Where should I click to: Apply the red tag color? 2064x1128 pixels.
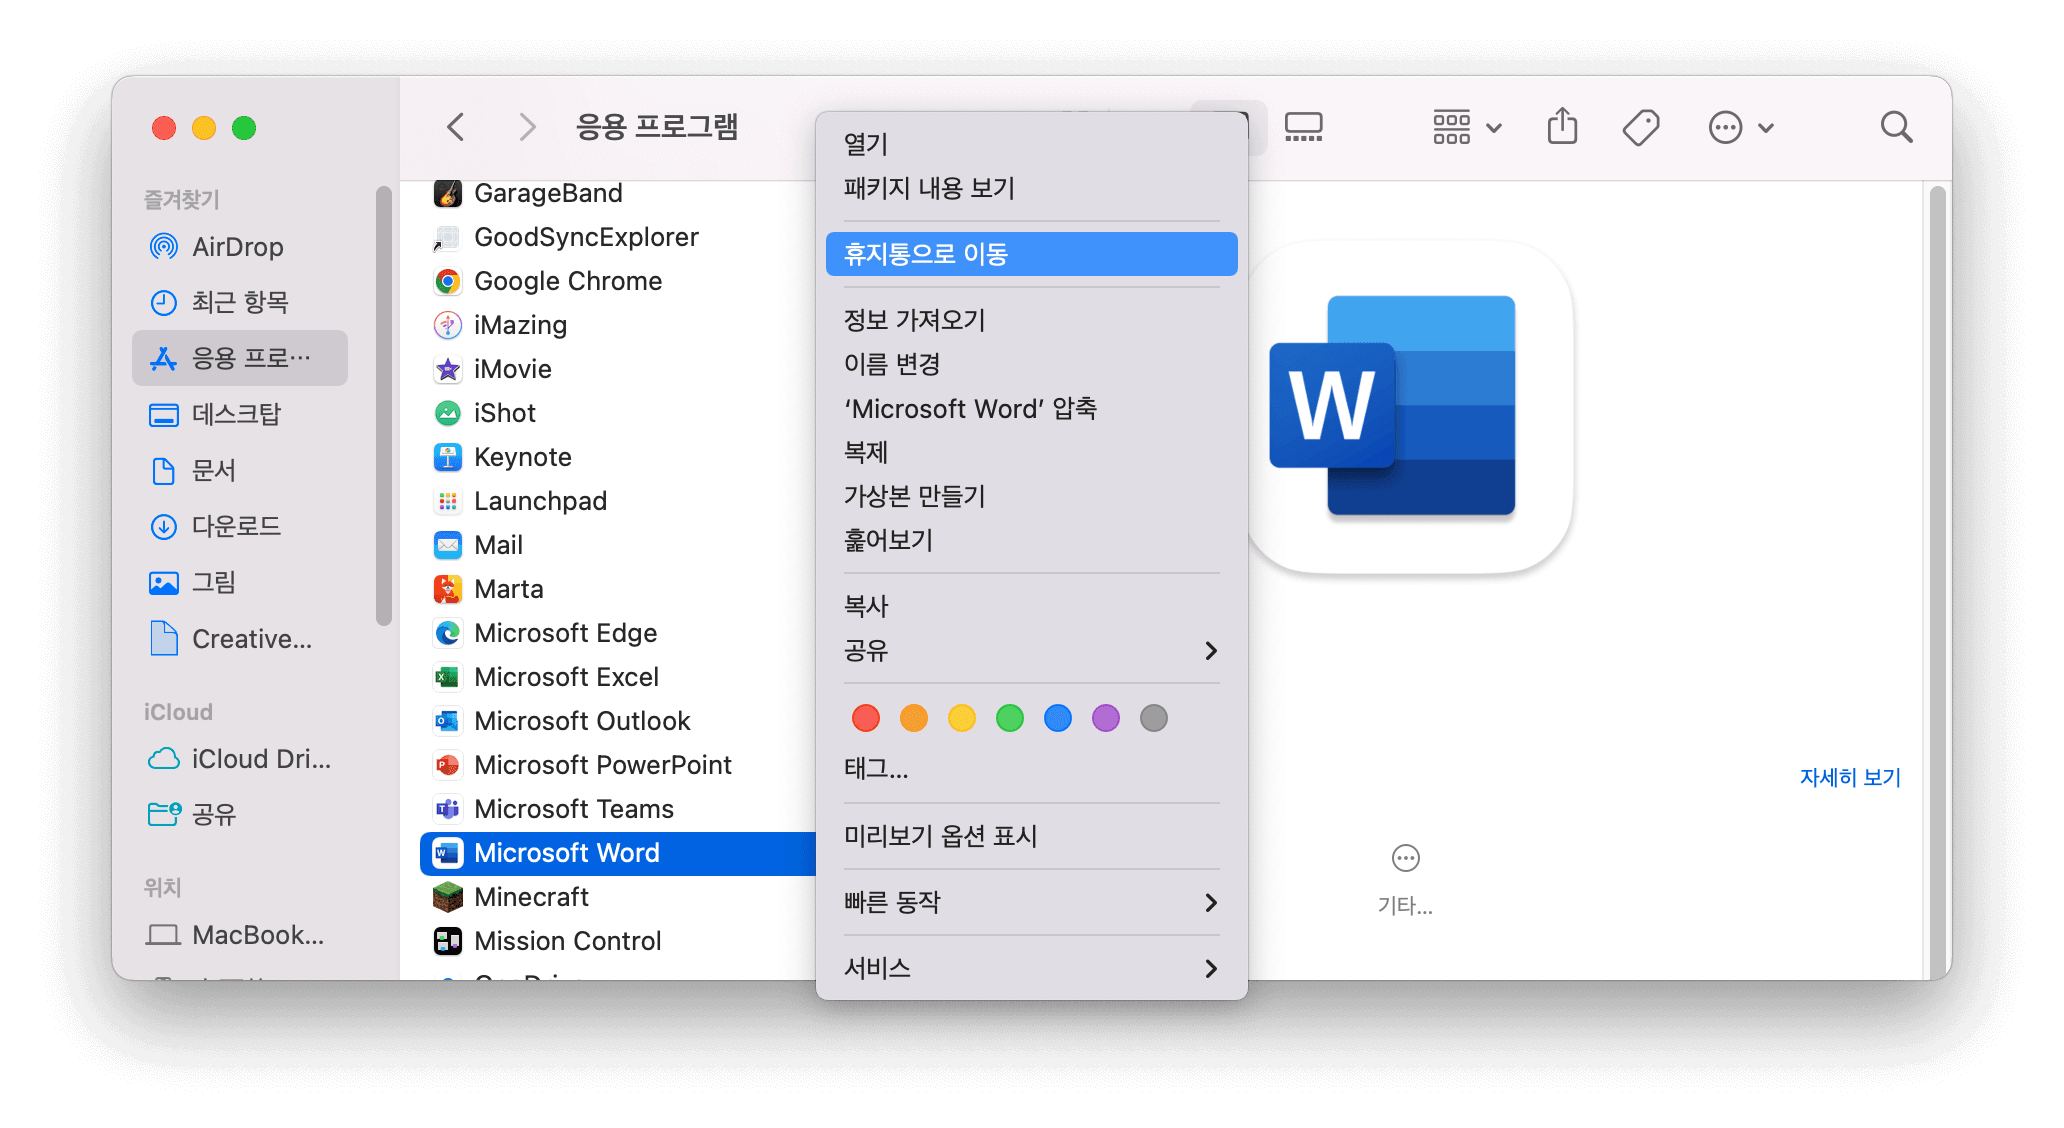click(866, 718)
